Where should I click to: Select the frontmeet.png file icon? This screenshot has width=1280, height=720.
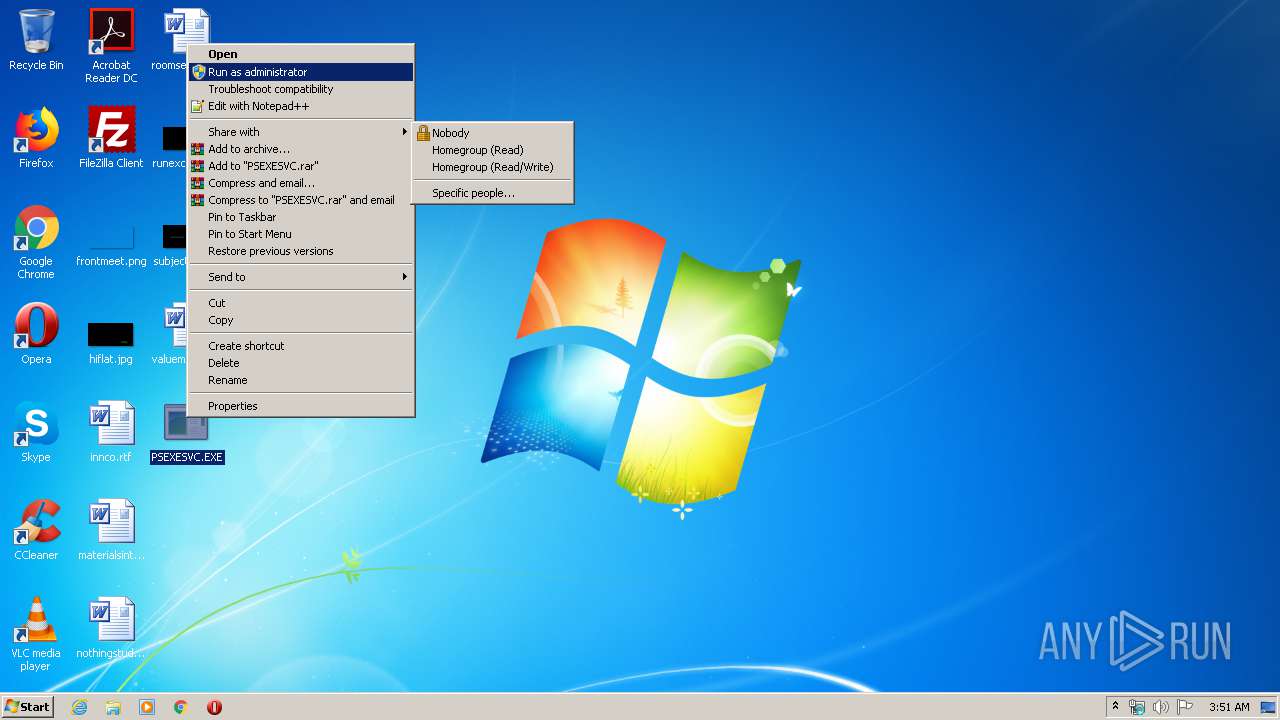click(111, 242)
